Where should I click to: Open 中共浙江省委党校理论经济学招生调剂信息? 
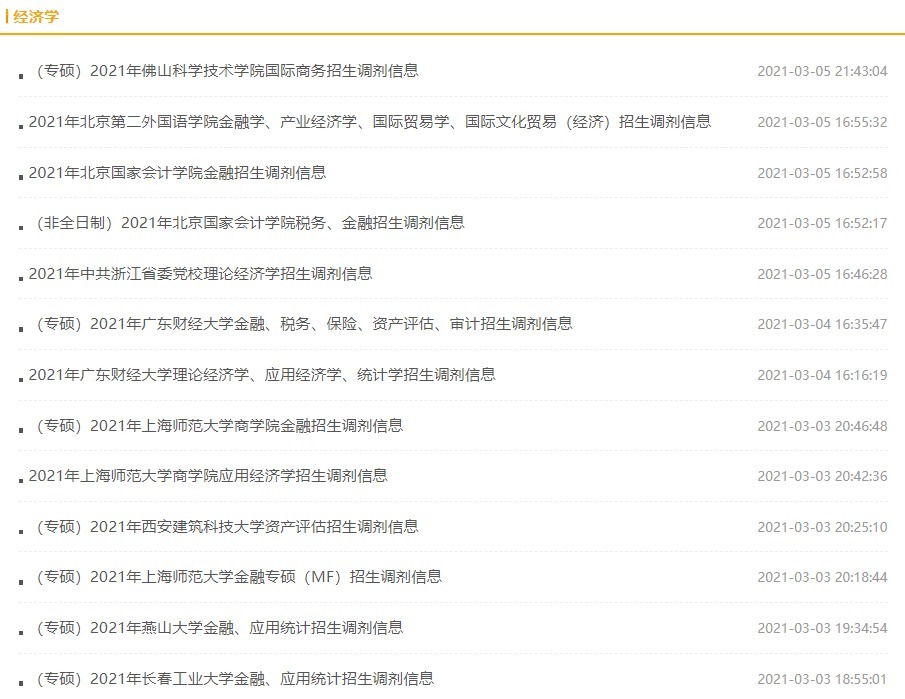pos(200,273)
